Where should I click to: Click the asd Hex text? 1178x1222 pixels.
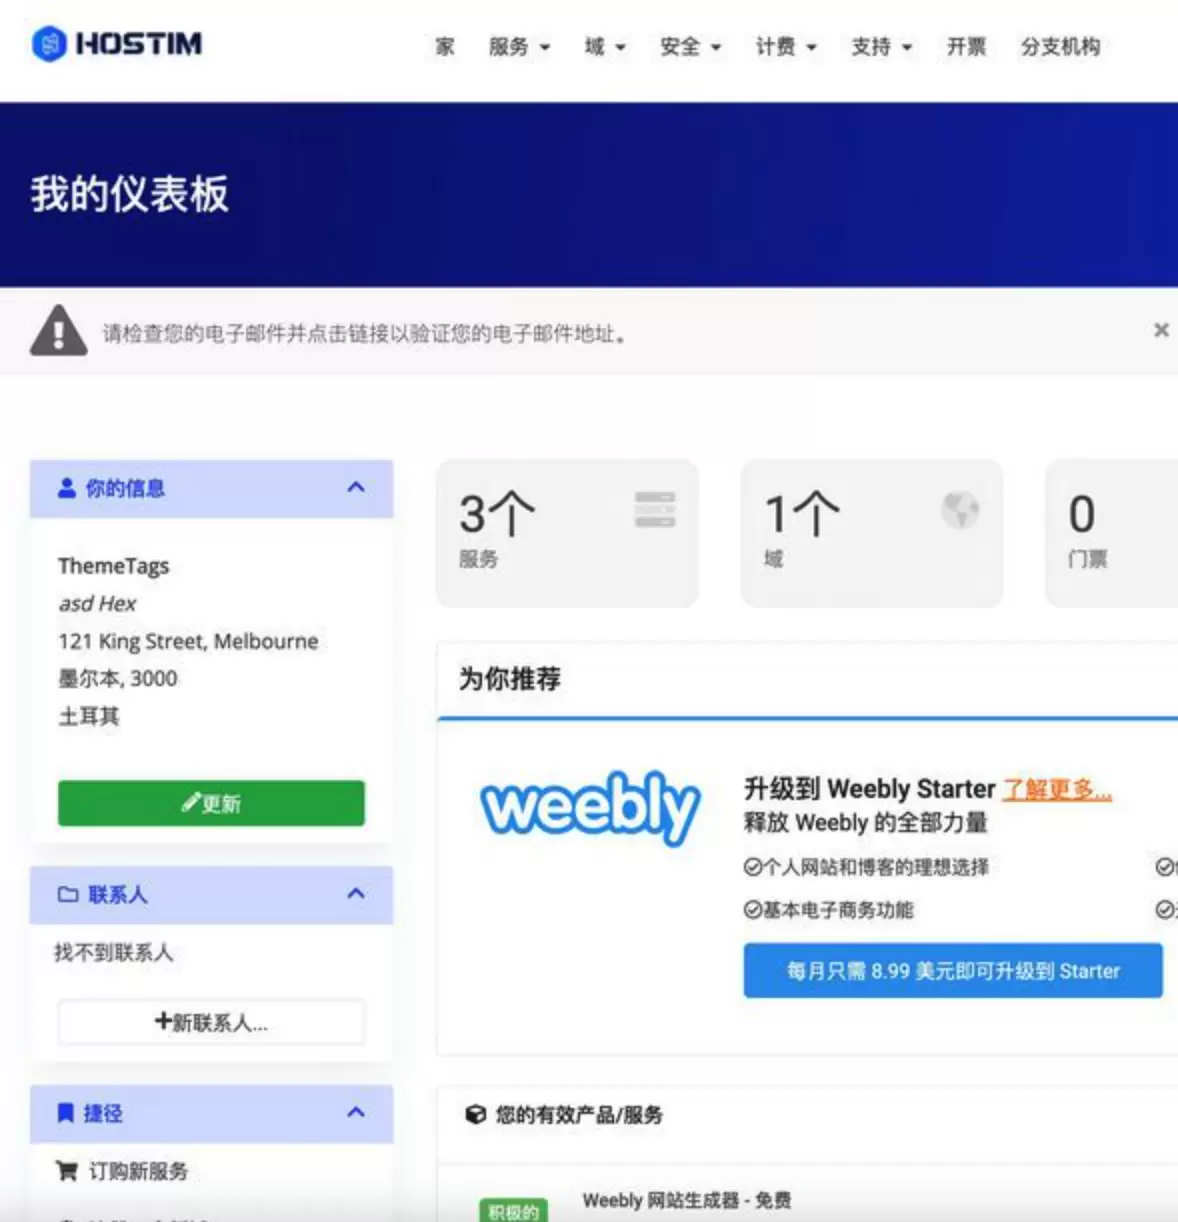97,603
